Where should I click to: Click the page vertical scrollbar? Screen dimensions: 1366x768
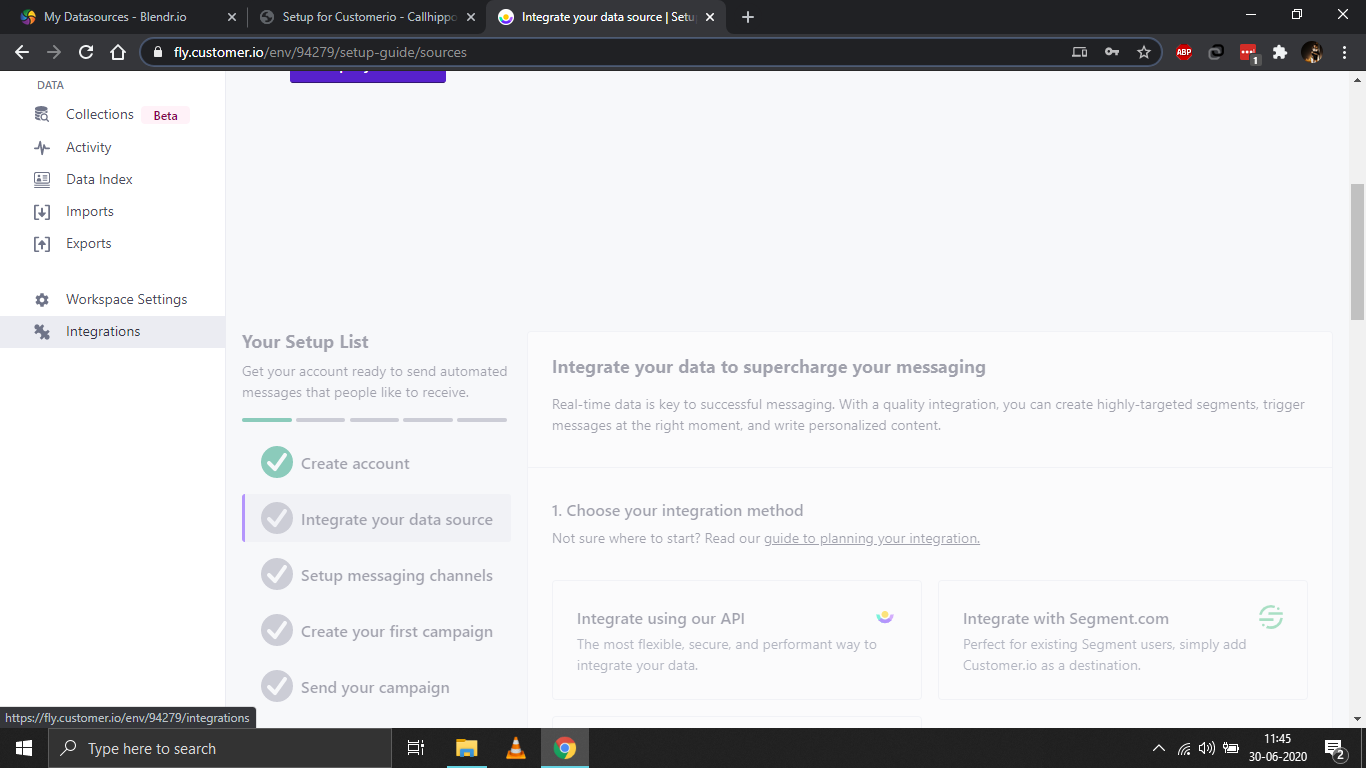[x=1357, y=252]
